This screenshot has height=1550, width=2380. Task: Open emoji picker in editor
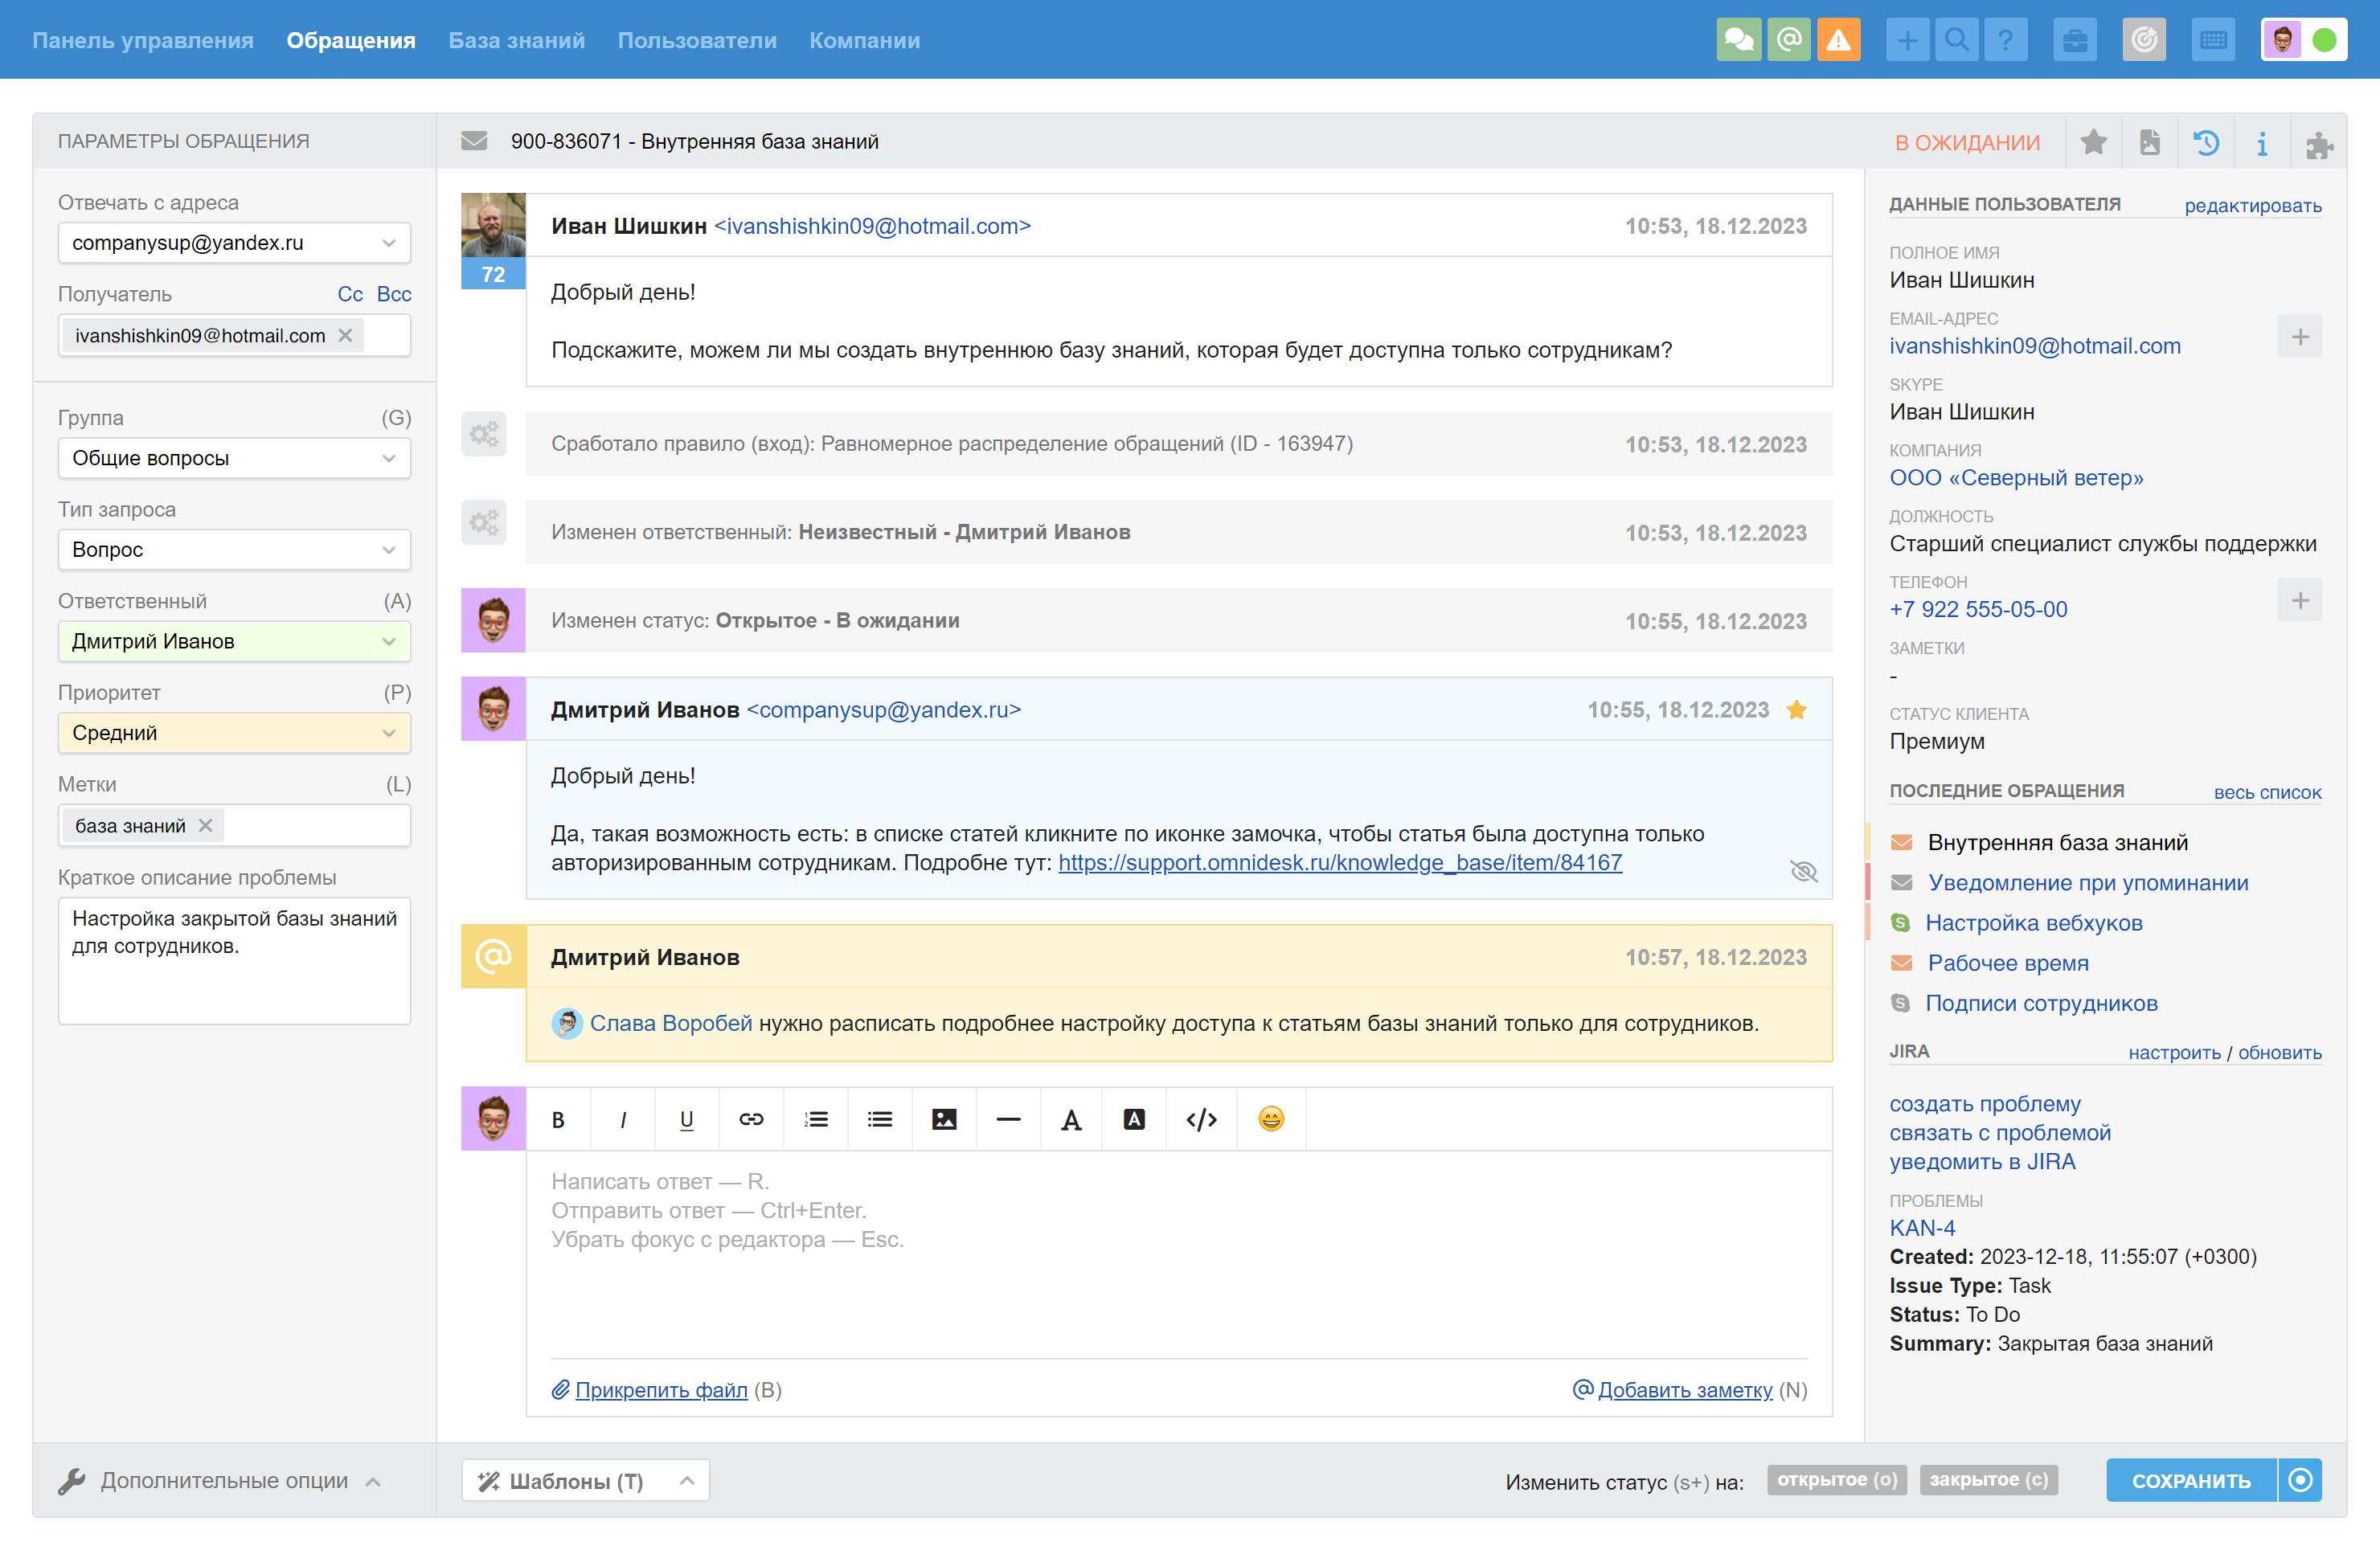tap(1271, 1119)
